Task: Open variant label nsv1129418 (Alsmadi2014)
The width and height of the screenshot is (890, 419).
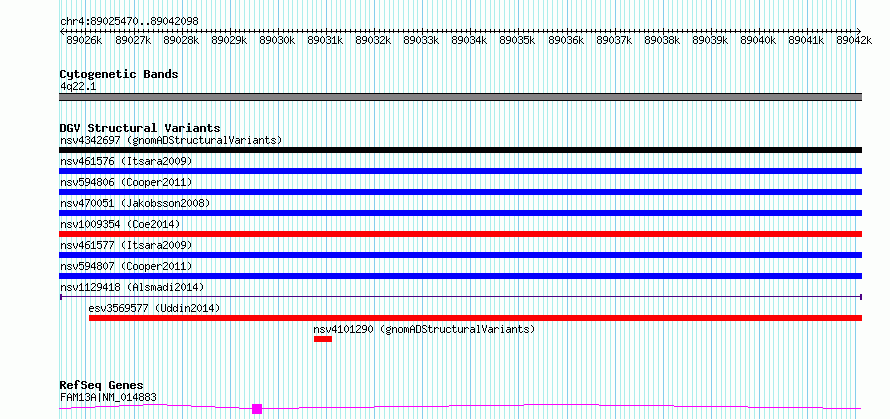Action: click(x=132, y=287)
